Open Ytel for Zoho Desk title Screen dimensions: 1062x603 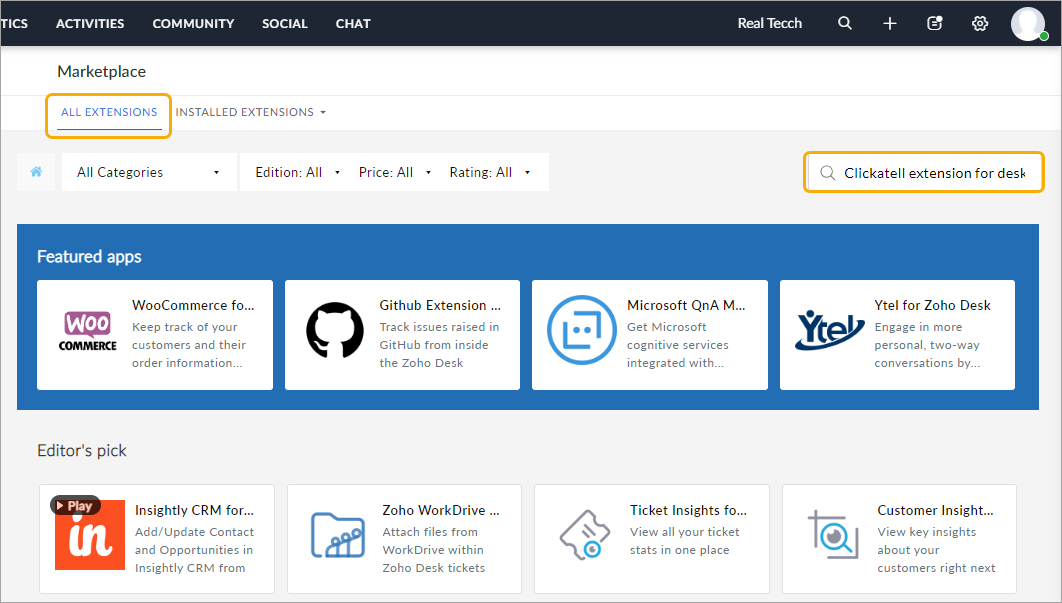pos(933,305)
